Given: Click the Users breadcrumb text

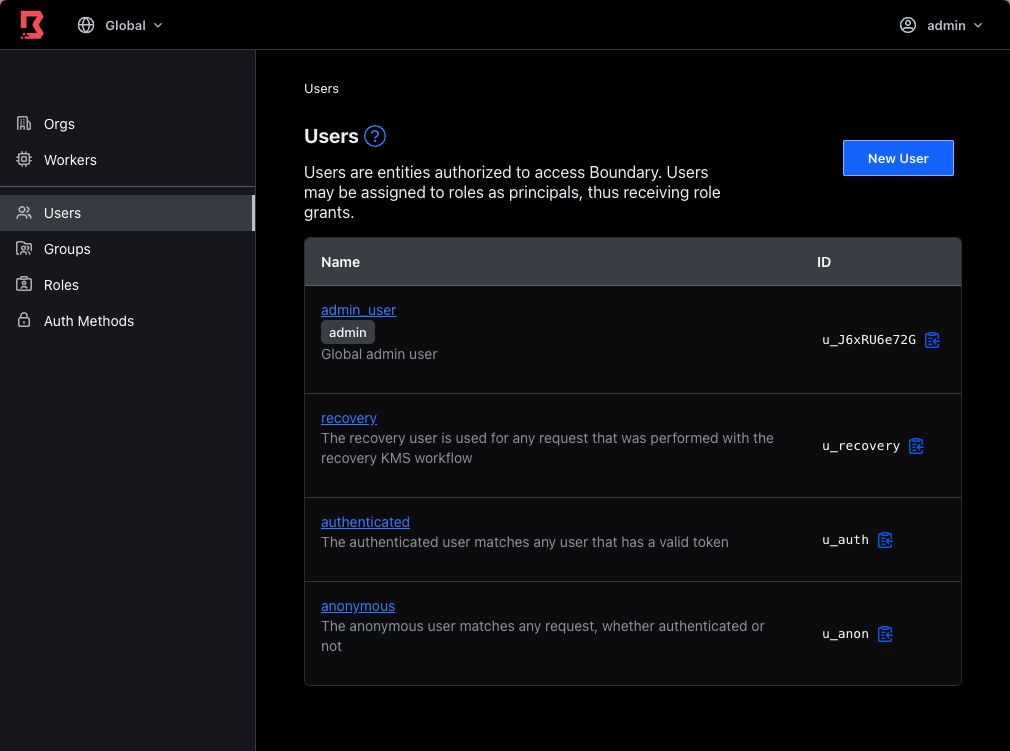Looking at the screenshot, I should [x=321, y=89].
